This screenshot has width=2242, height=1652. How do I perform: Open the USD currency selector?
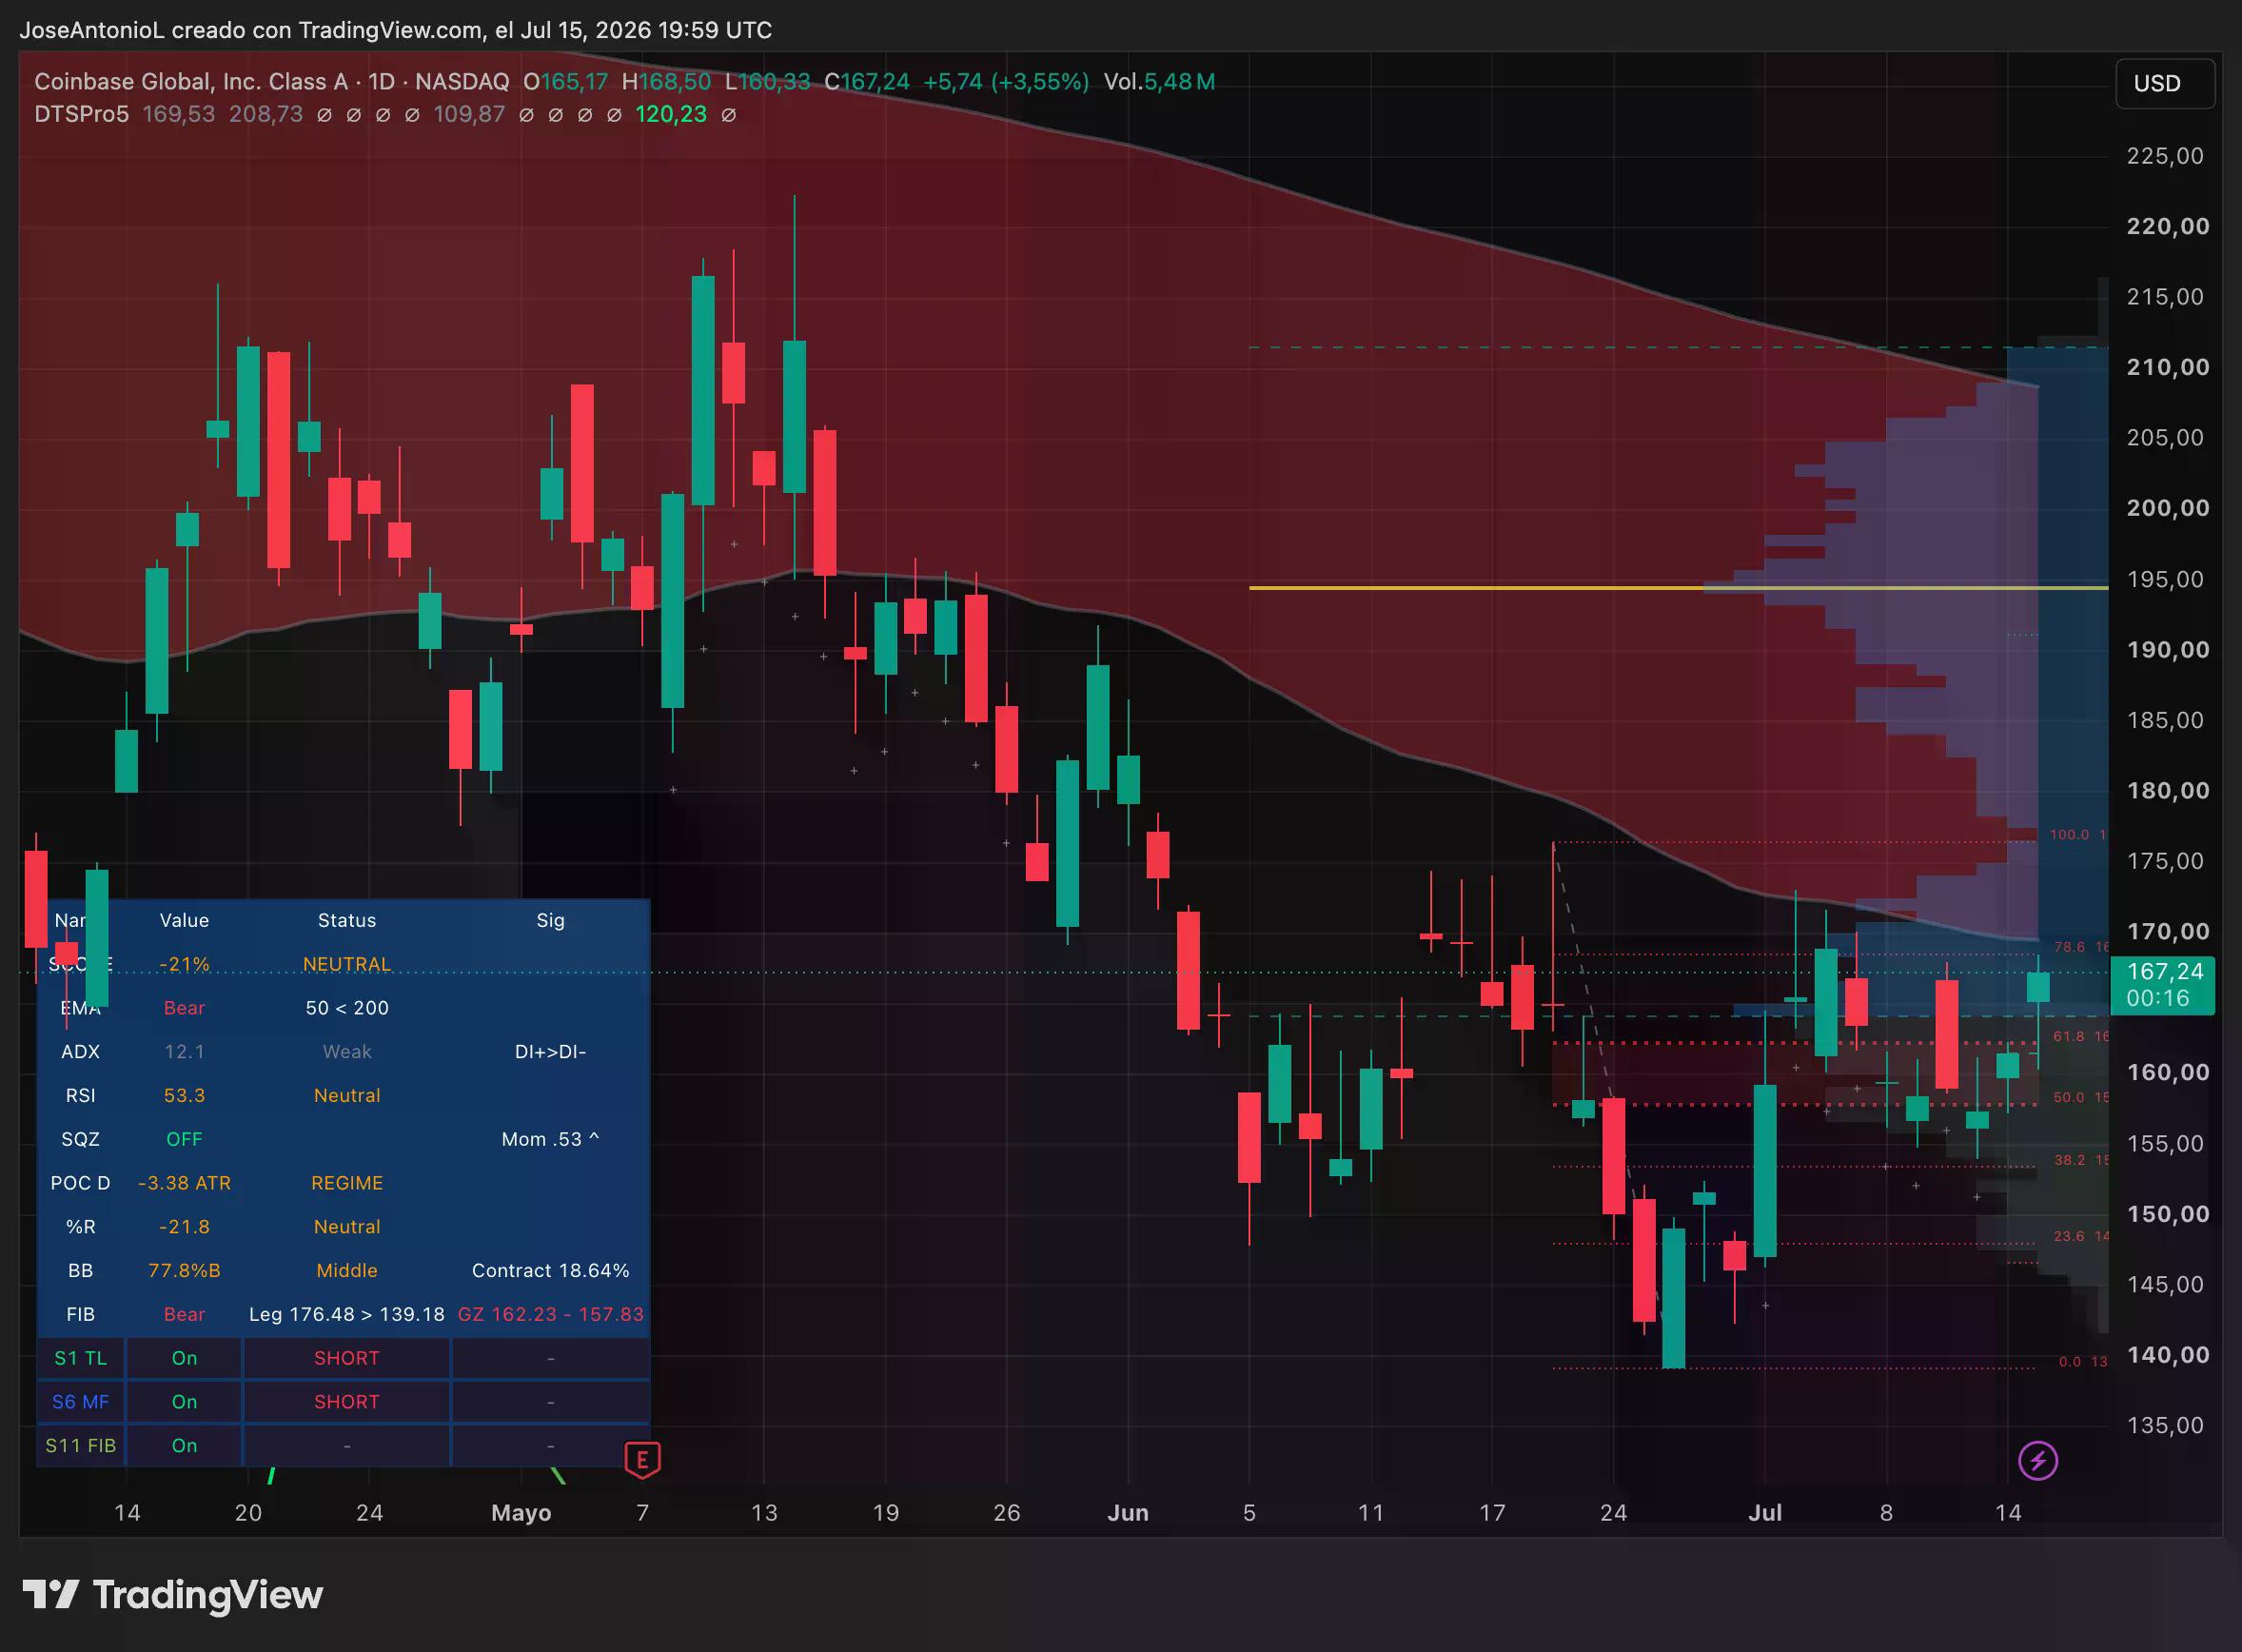pos(2164,83)
